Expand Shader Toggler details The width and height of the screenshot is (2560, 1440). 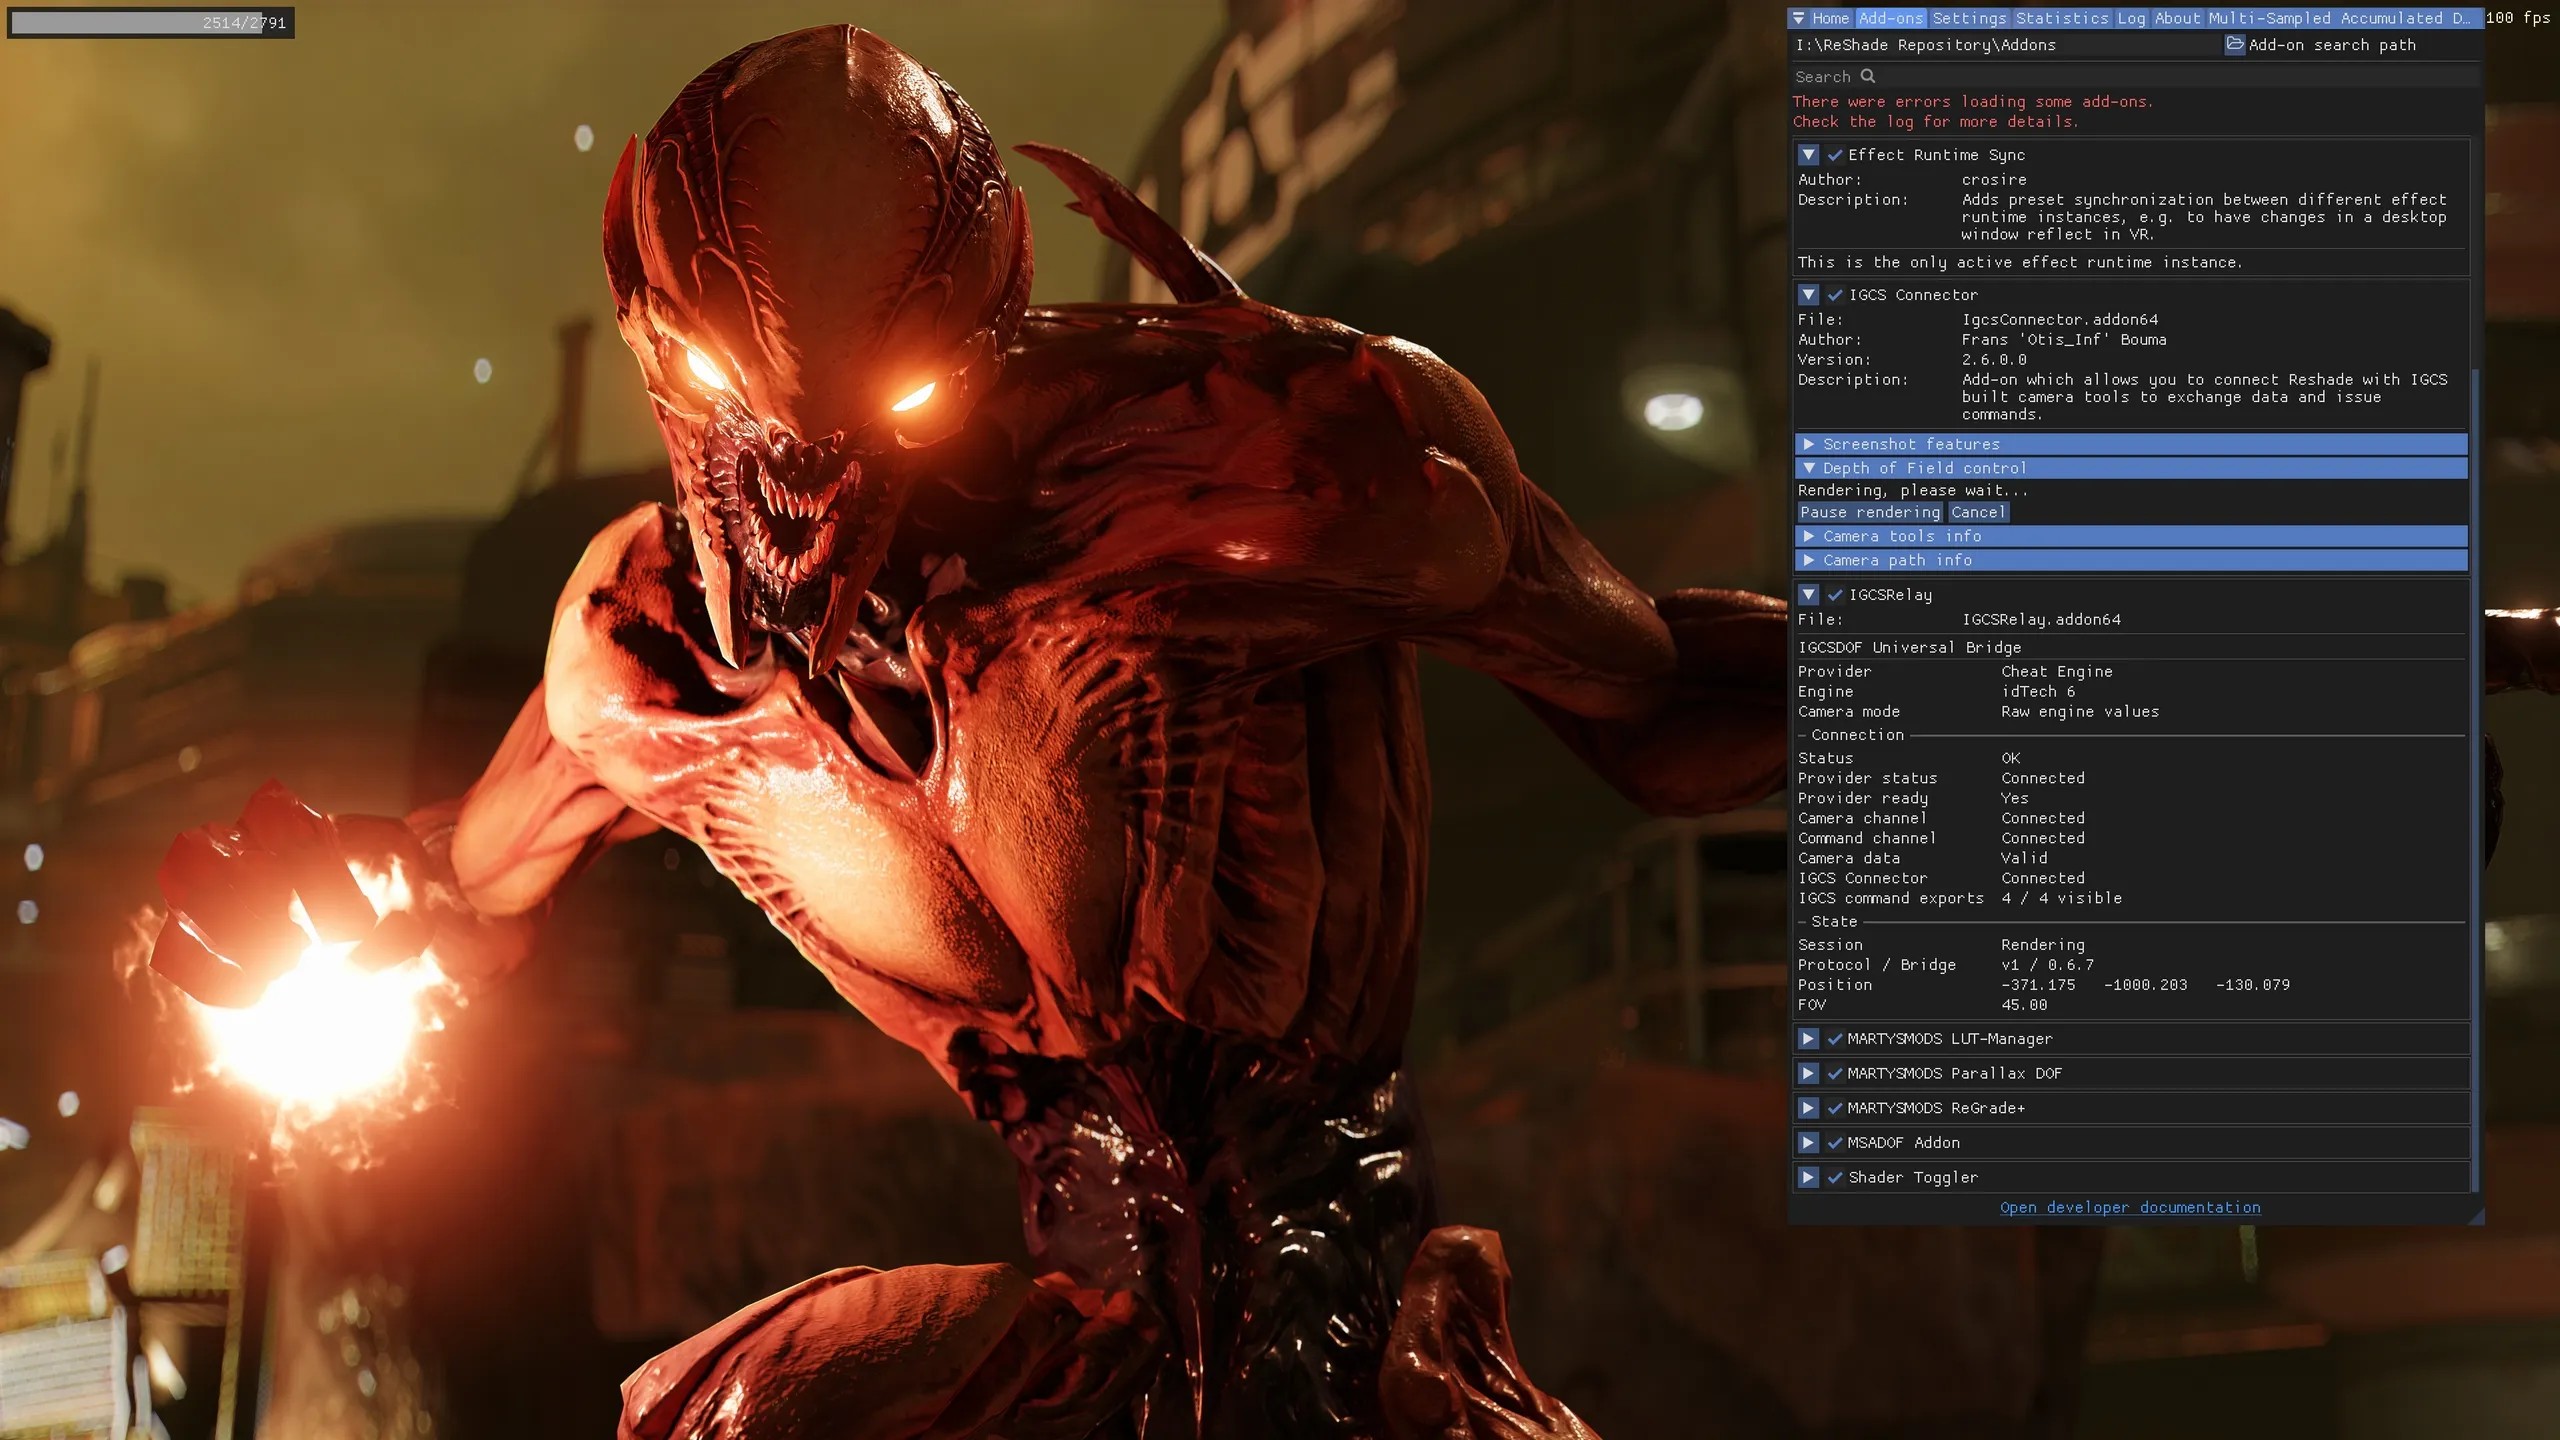click(1808, 1178)
